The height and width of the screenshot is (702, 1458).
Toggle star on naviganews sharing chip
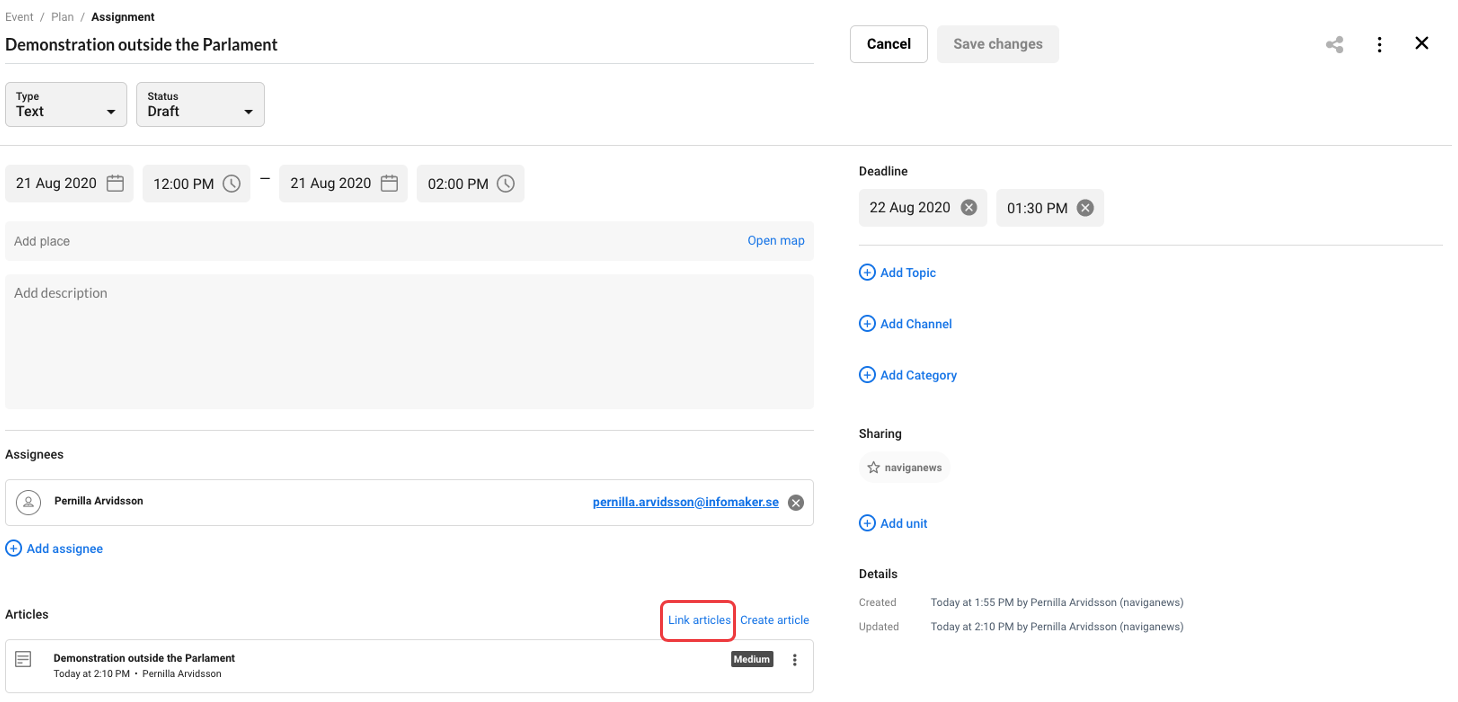tap(873, 468)
